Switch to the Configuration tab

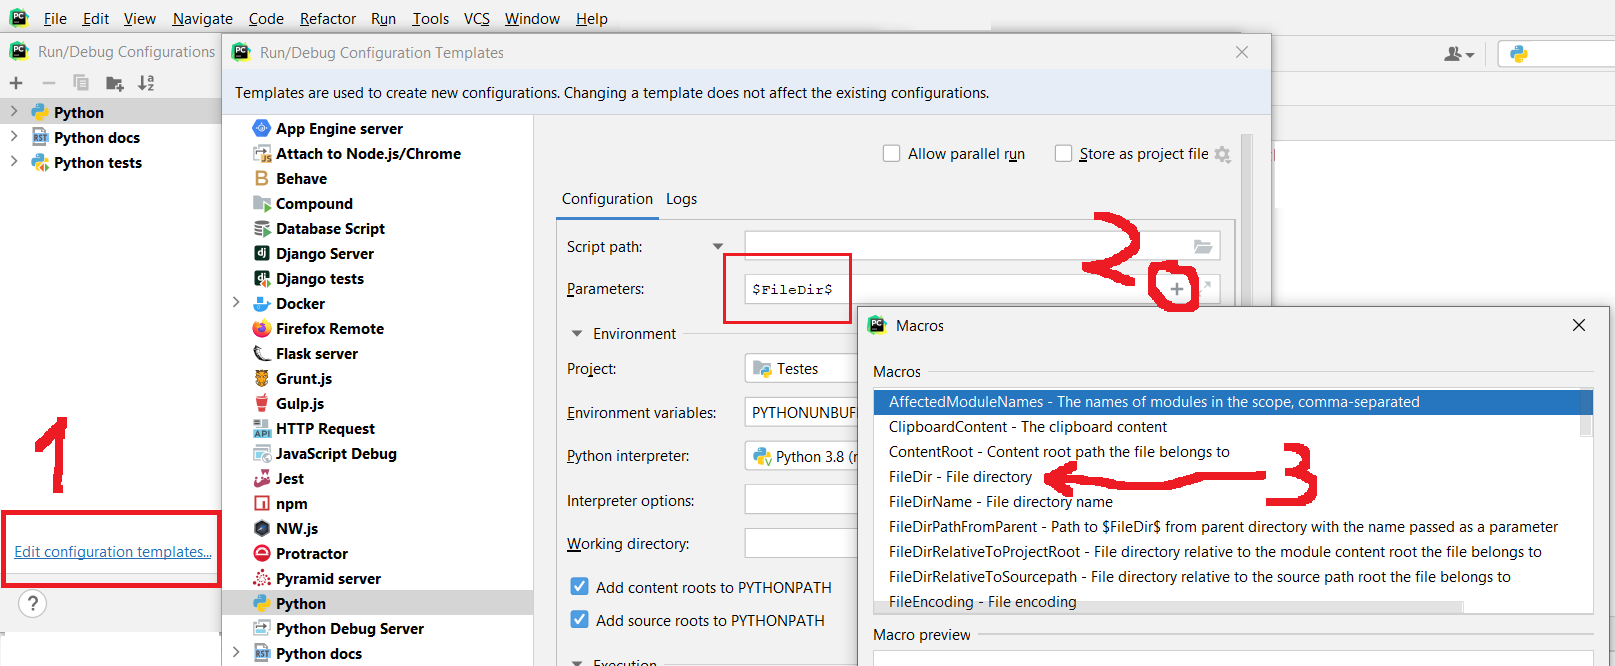[x=607, y=199]
